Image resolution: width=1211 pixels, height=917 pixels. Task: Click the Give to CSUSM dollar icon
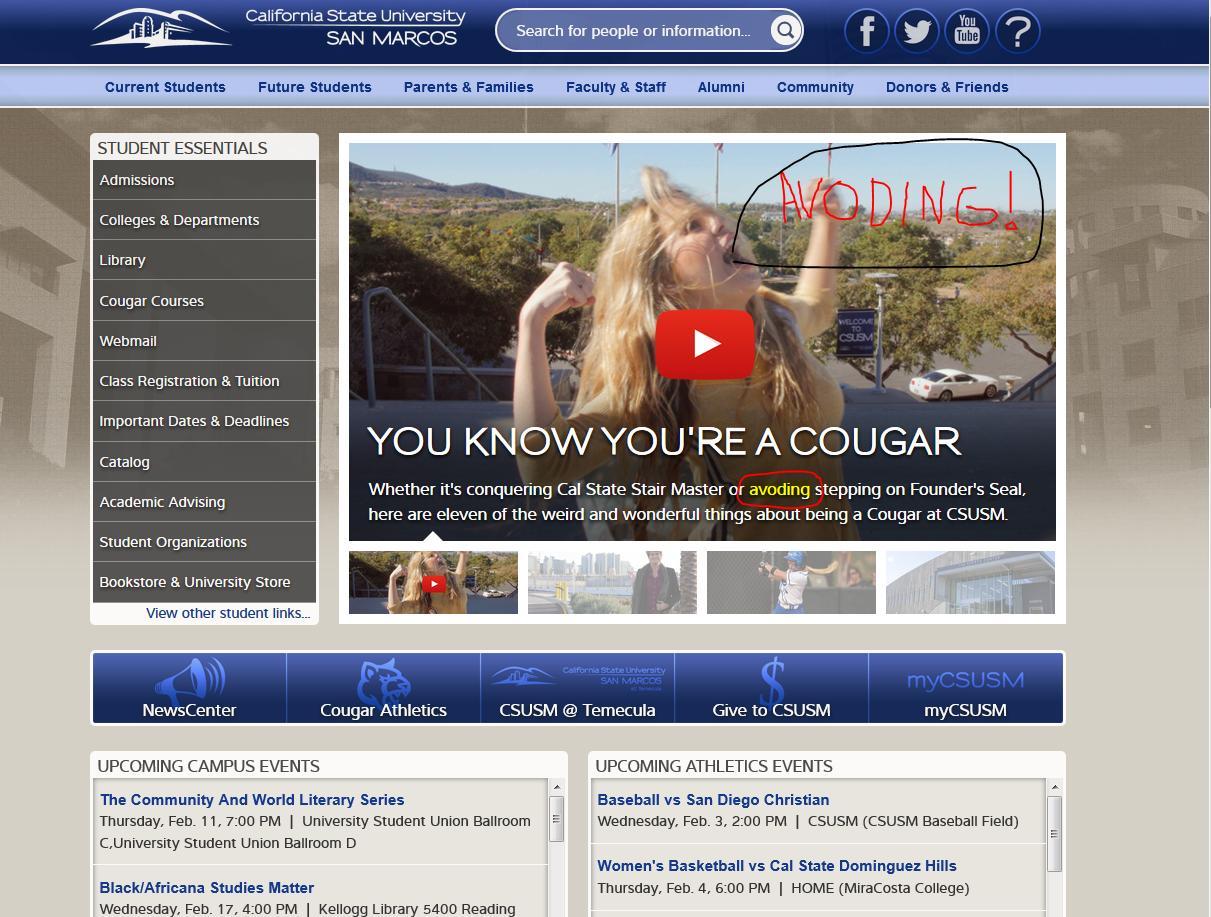[770, 679]
